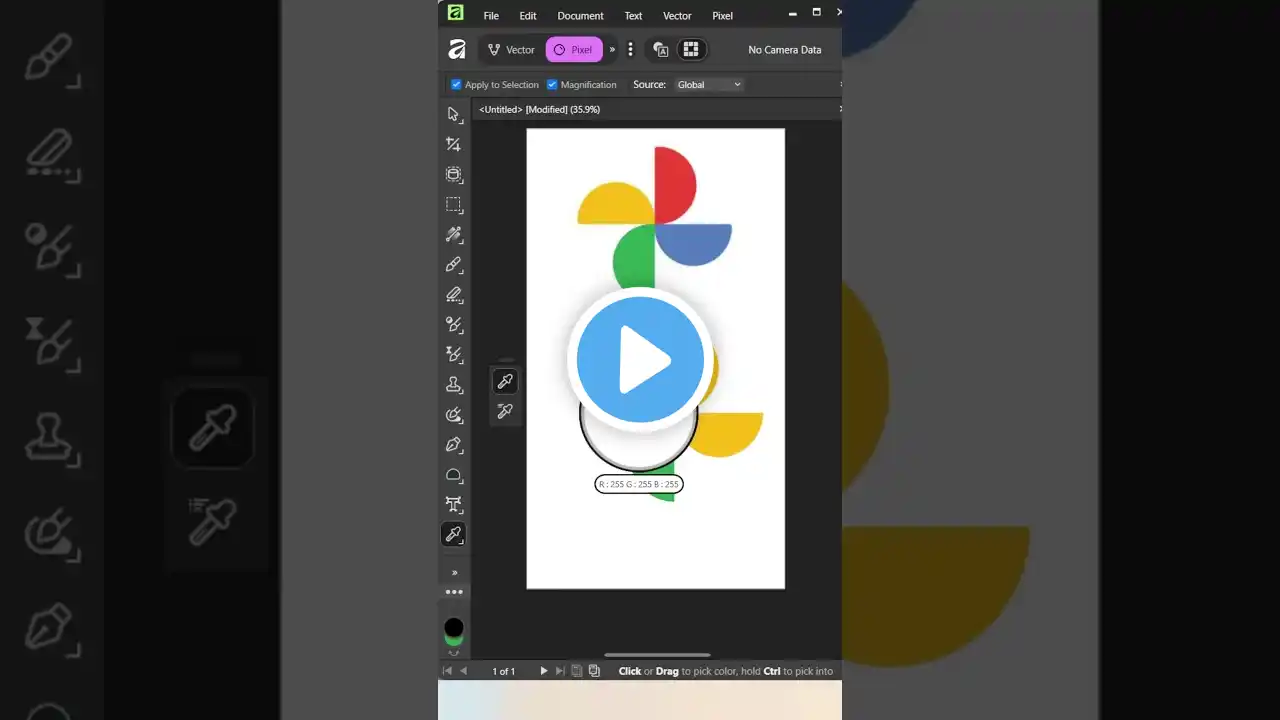Image resolution: width=1280 pixels, height=720 pixels.
Task: Open the Document menu
Action: click(580, 15)
